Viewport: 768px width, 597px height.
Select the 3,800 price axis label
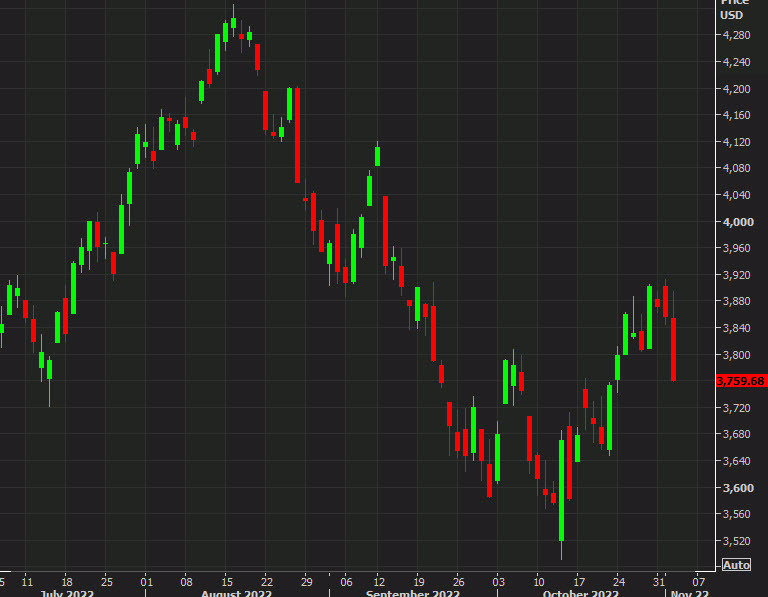(x=737, y=355)
